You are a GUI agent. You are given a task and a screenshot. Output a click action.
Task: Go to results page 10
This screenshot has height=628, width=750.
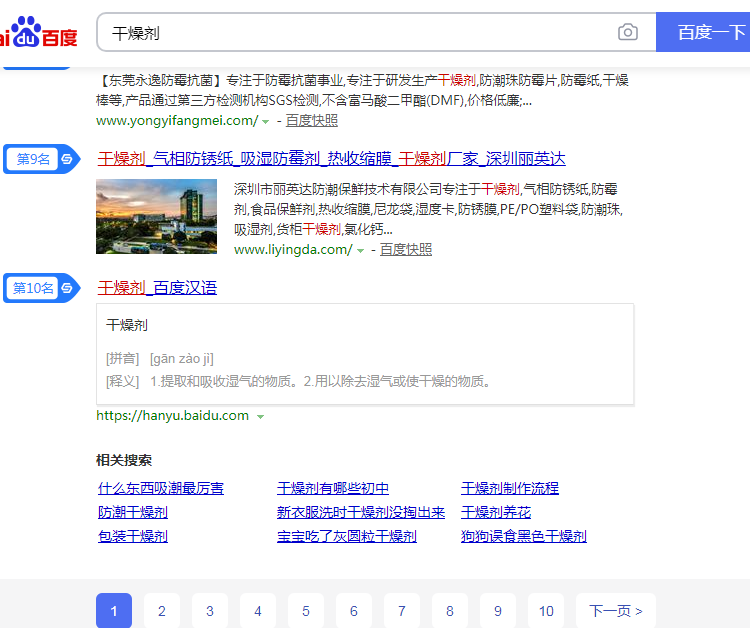pyautogui.click(x=546, y=611)
